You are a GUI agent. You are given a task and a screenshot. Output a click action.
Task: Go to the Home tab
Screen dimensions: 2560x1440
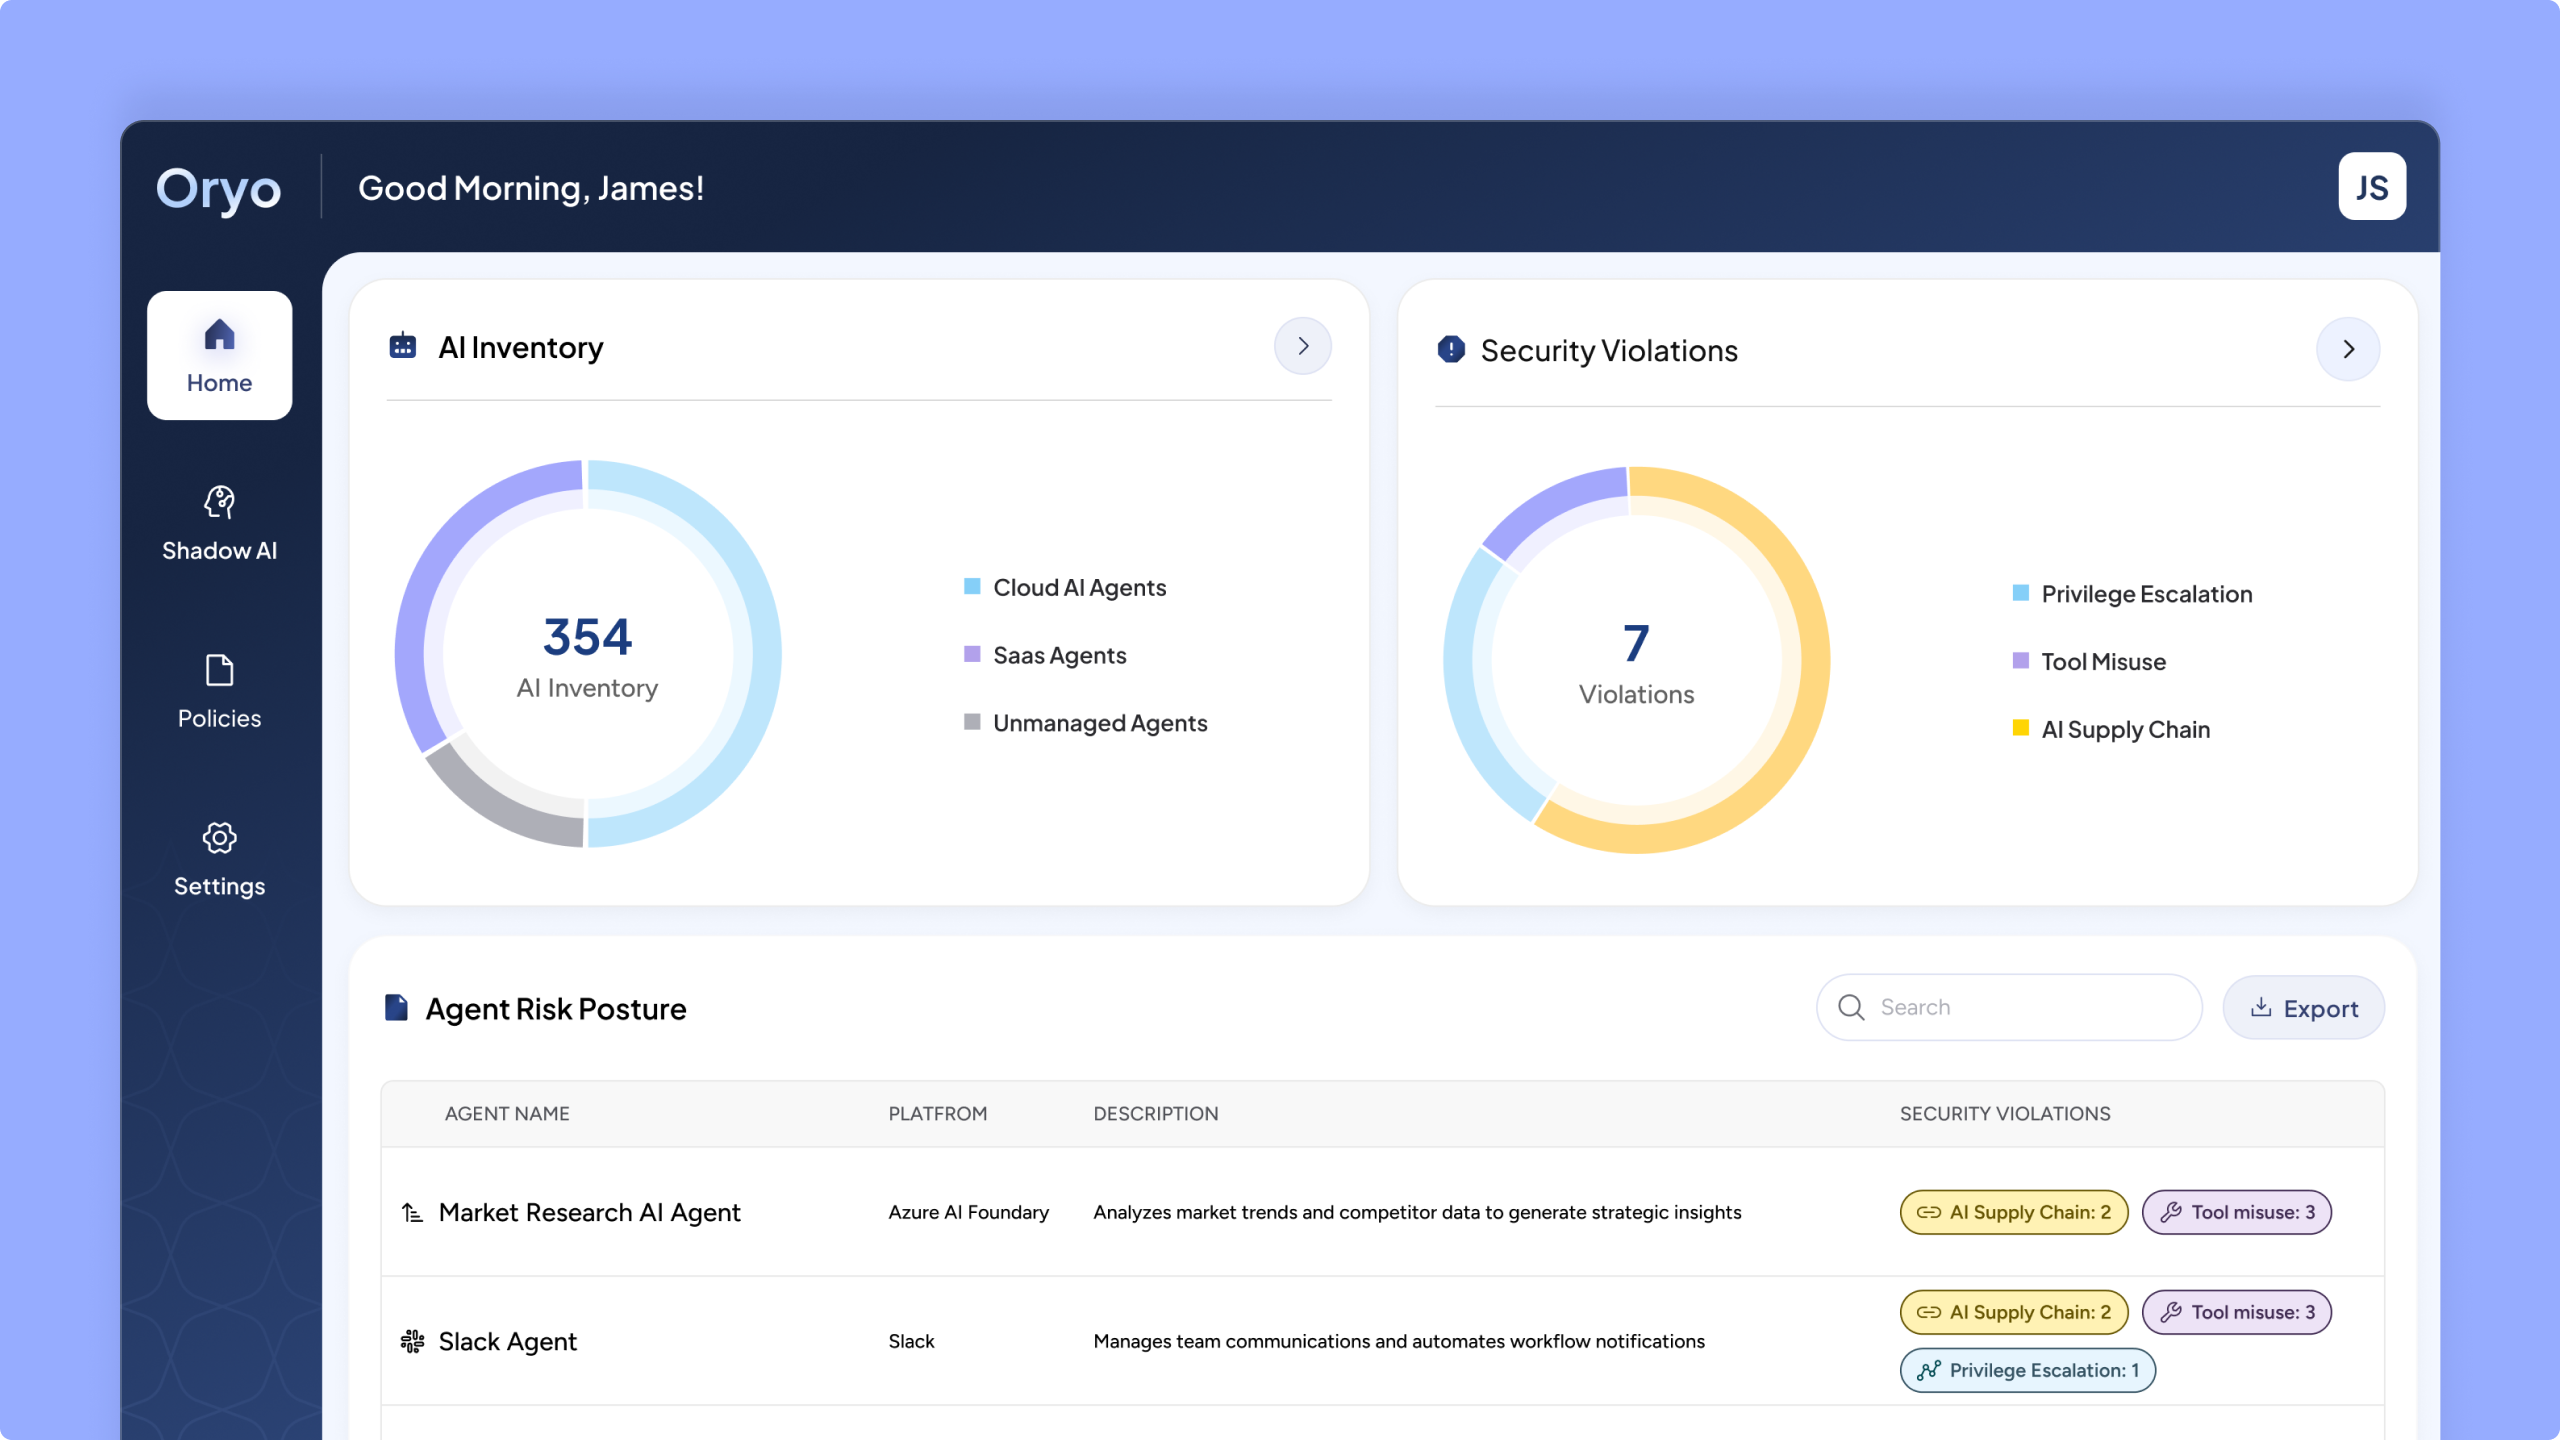click(x=219, y=355)
